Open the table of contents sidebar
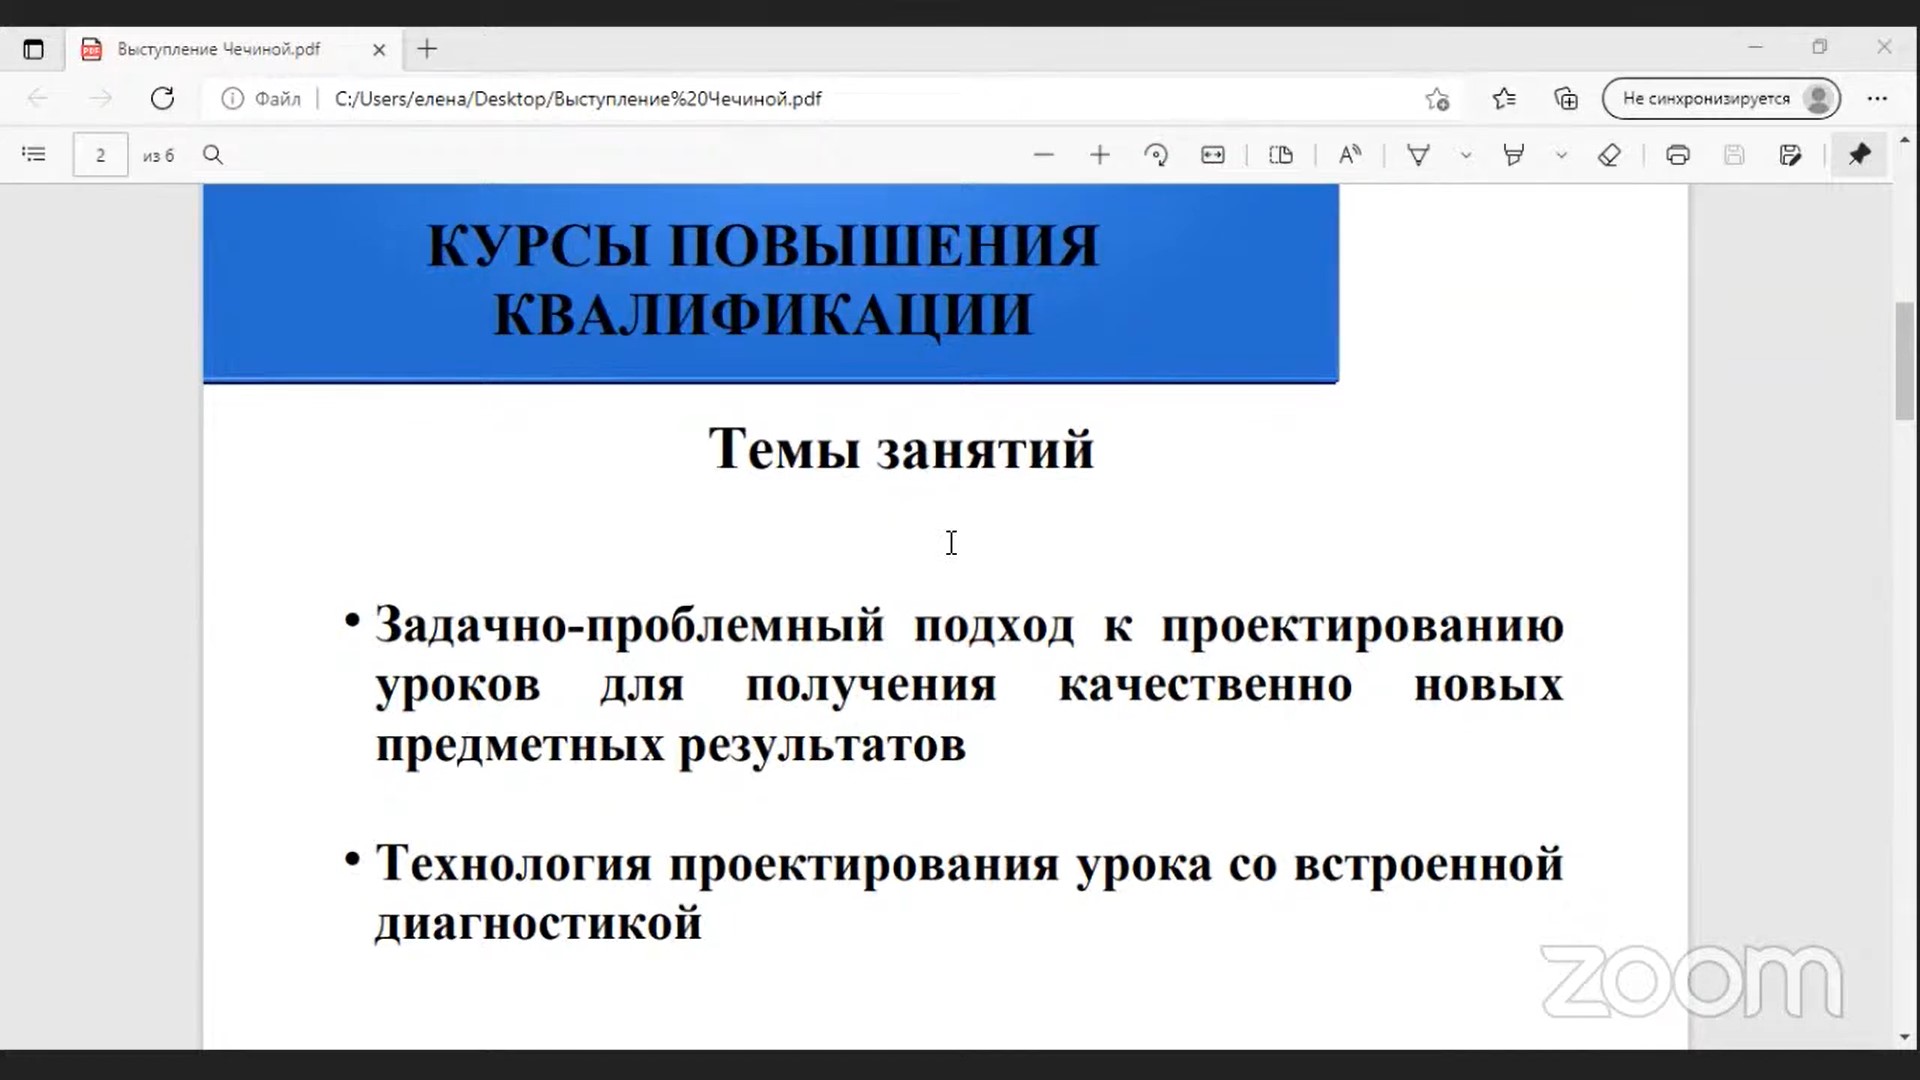1920x1080 pixels. [x=34, y=154]
